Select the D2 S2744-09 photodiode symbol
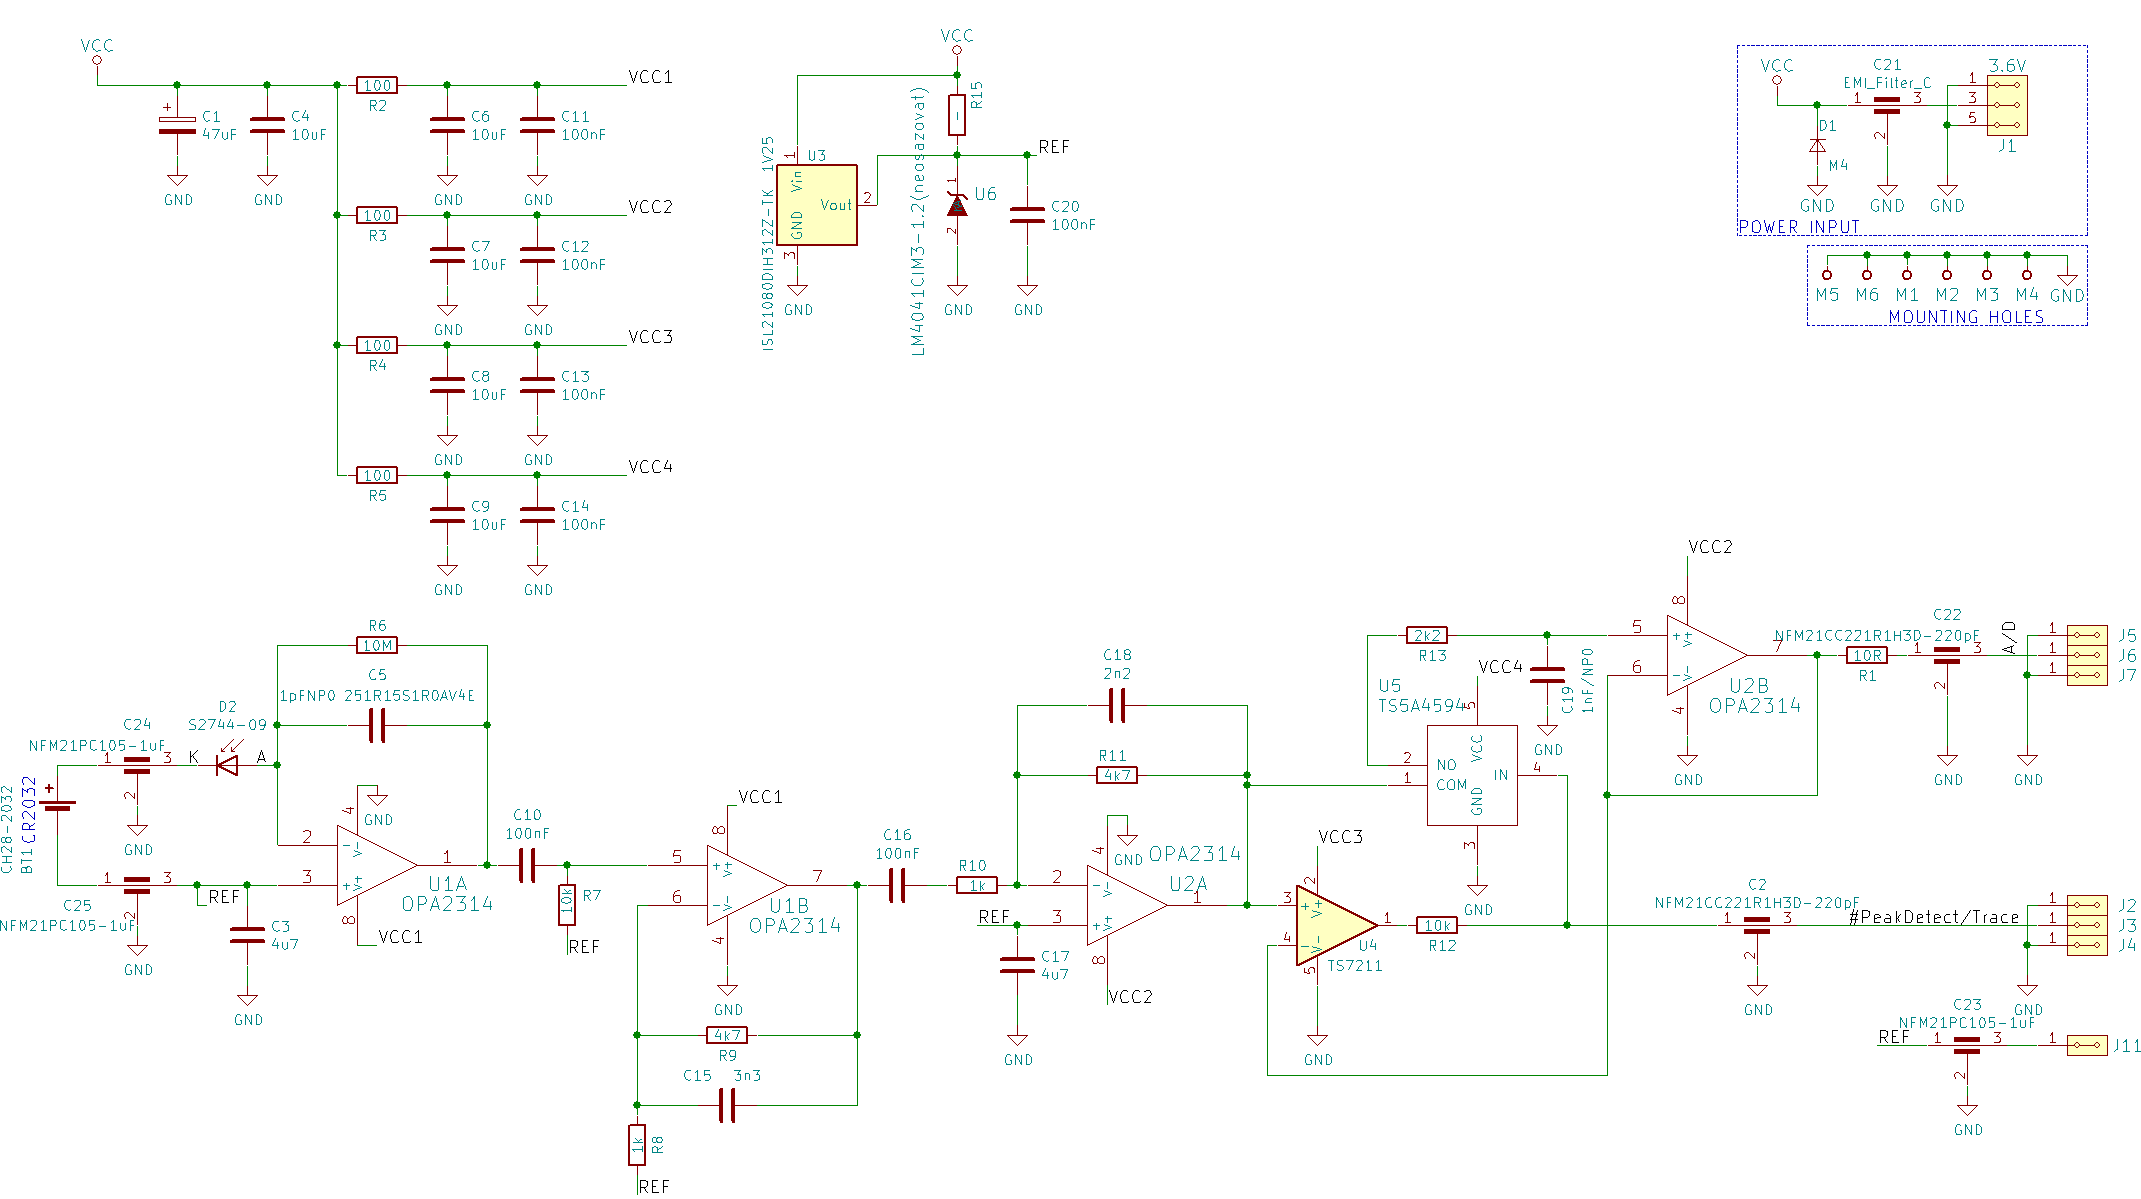Viewport: 2141px width, 1199px height. (228, 765)
